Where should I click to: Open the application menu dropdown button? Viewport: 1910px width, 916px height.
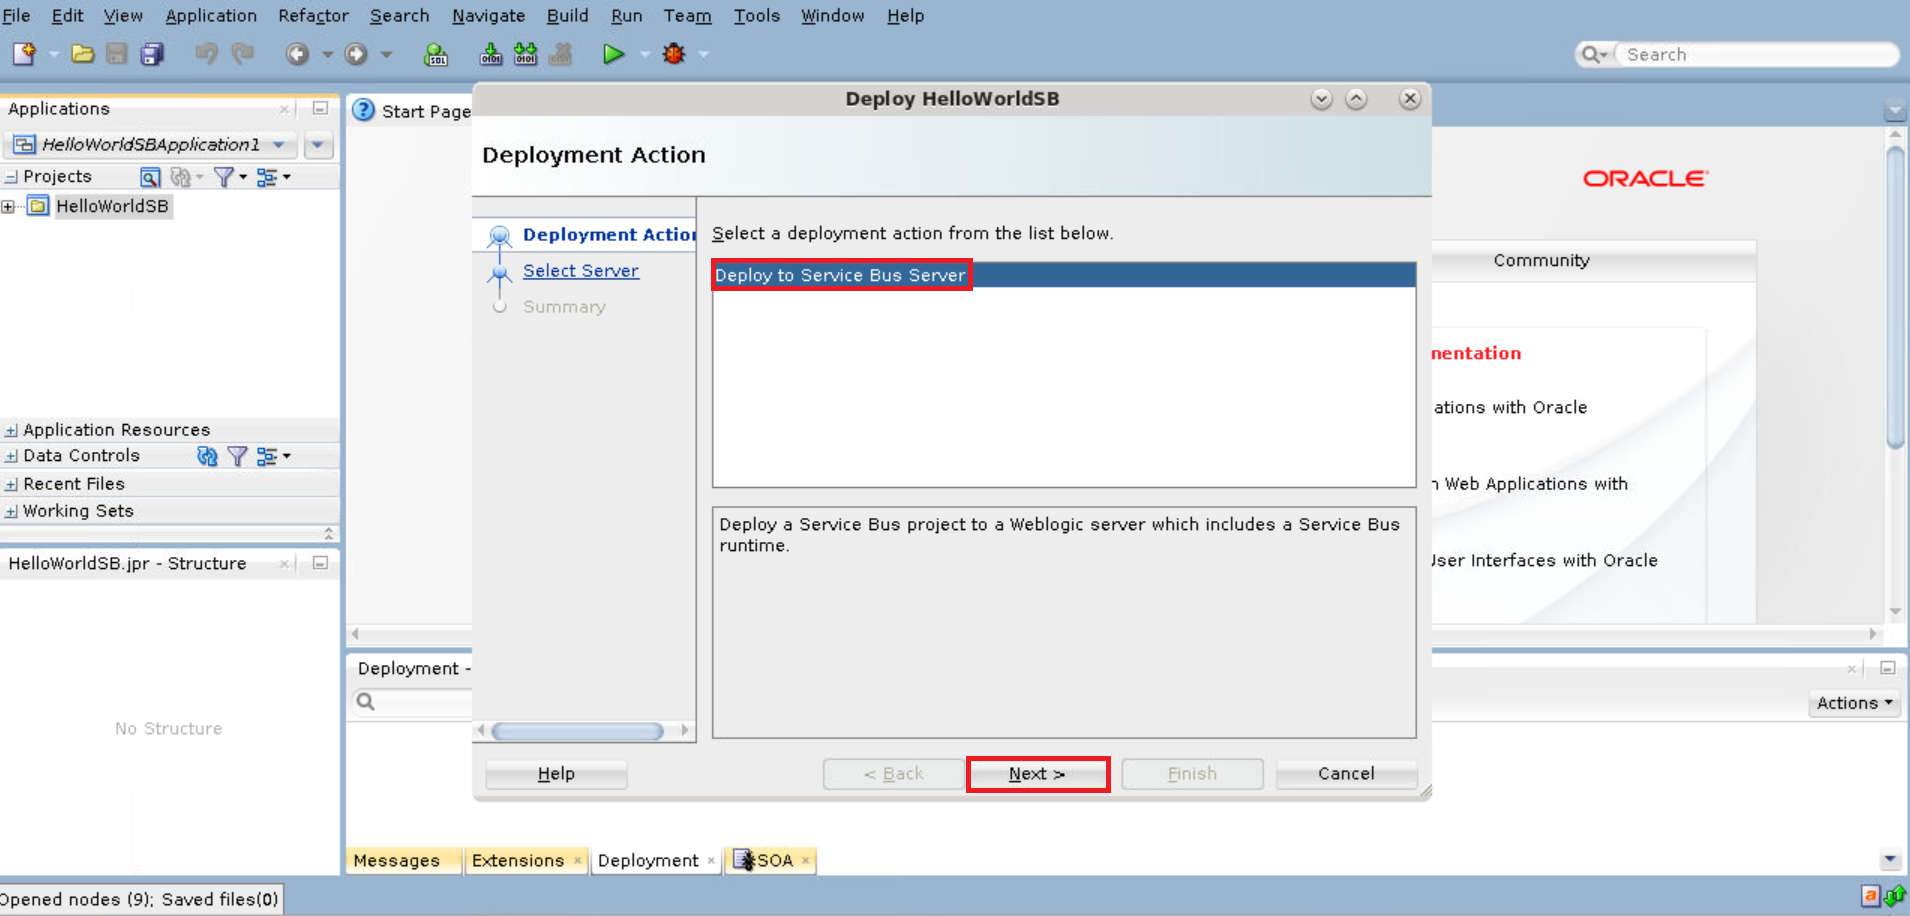(x=318, y=145)
